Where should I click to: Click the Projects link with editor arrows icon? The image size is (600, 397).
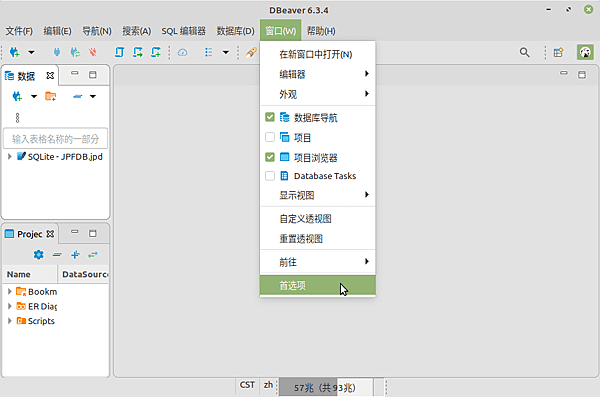point(93,255)
